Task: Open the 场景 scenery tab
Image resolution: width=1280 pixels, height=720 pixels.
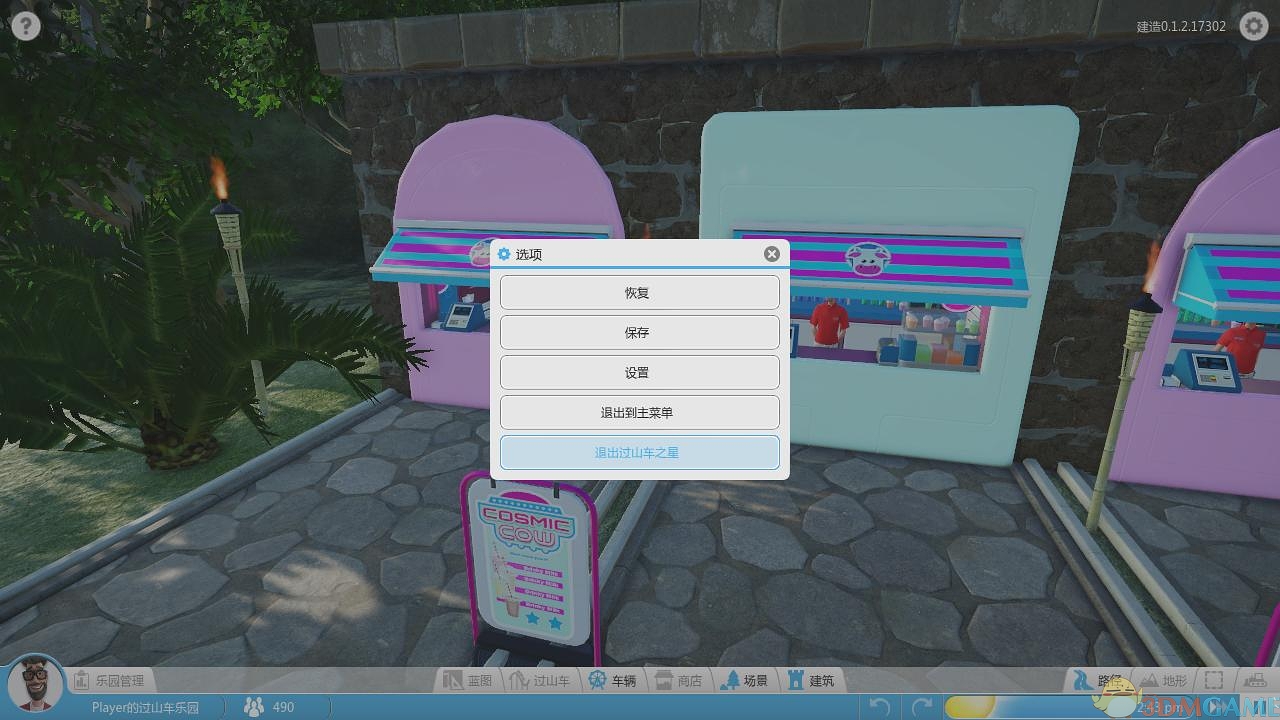Action: coord(744,681)
